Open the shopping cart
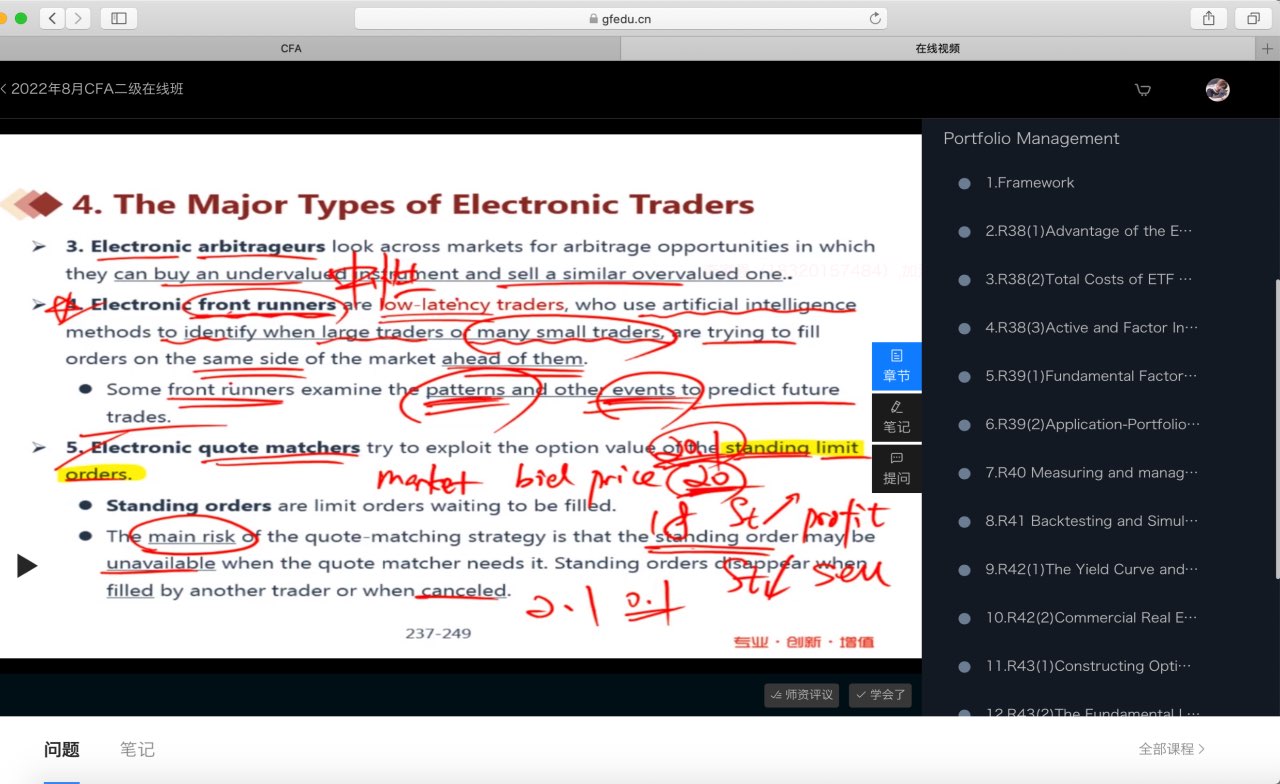 point(1143,90)
